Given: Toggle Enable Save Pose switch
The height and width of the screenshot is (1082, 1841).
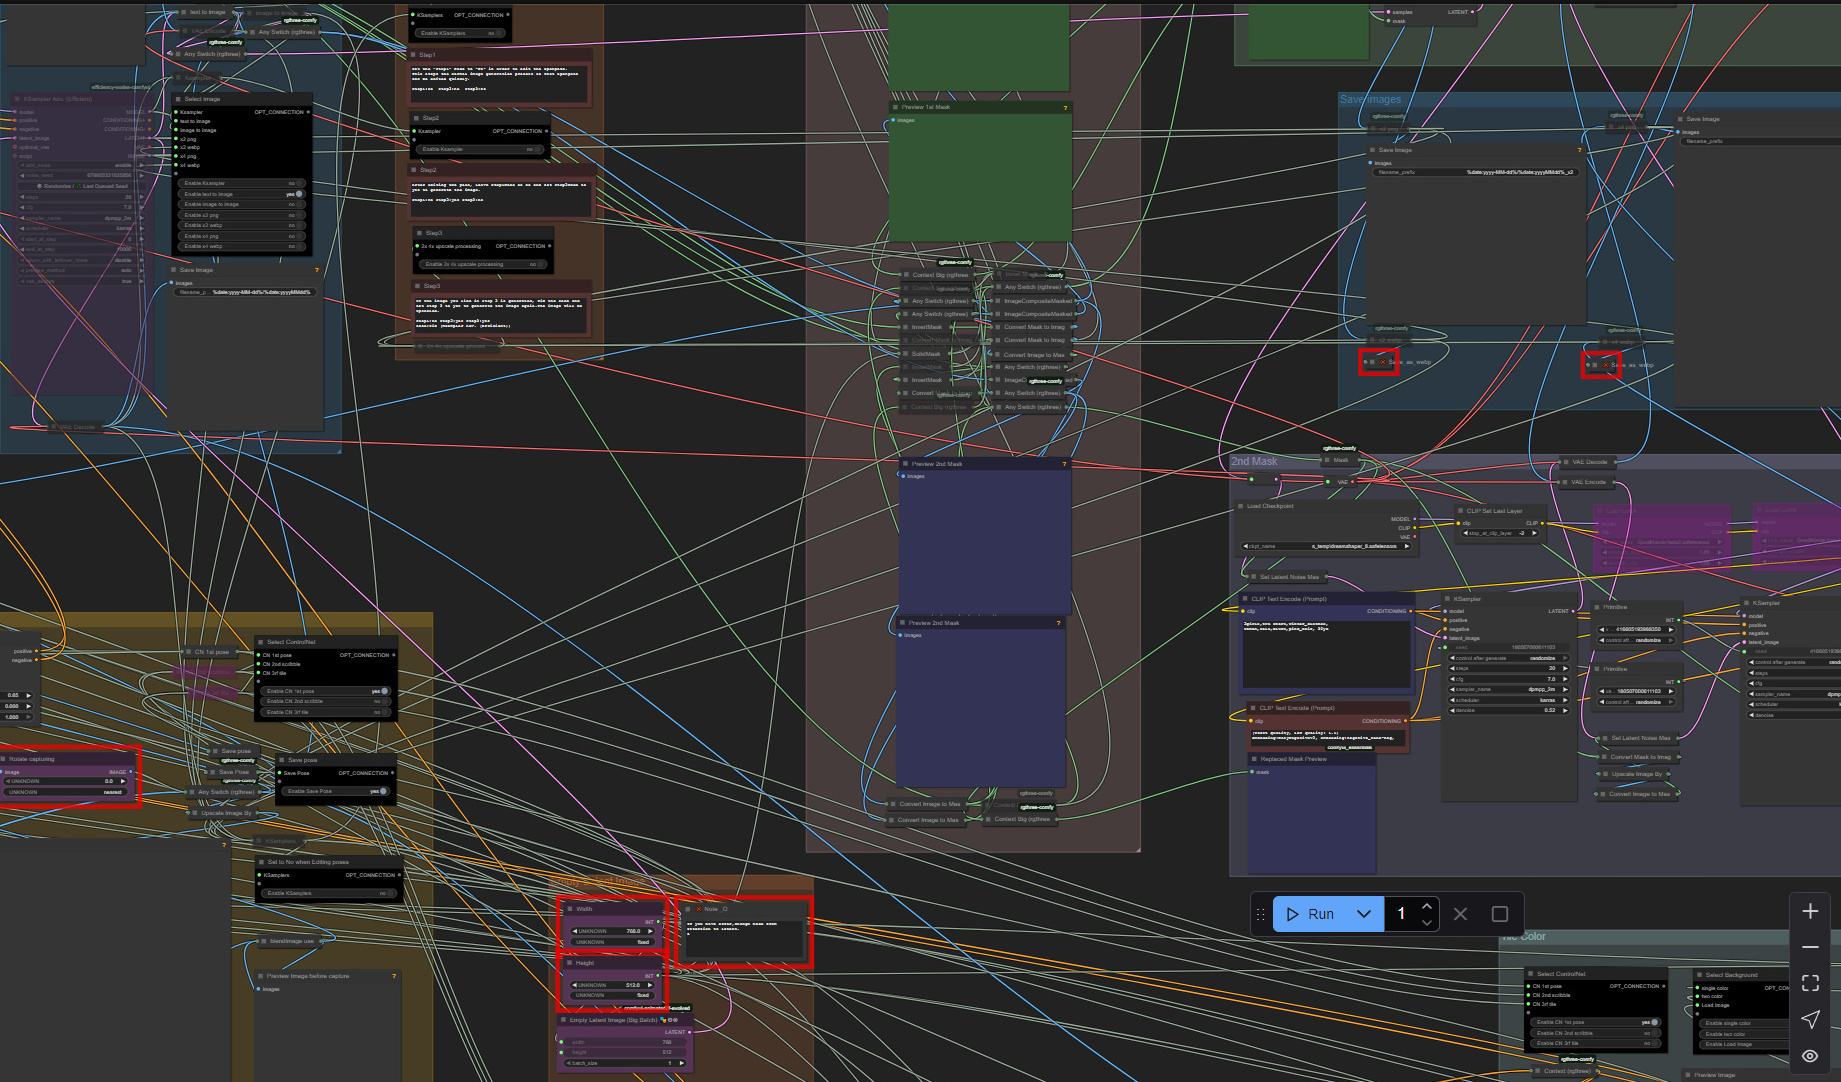Looking at the screenshot, I should click(336, 791).
